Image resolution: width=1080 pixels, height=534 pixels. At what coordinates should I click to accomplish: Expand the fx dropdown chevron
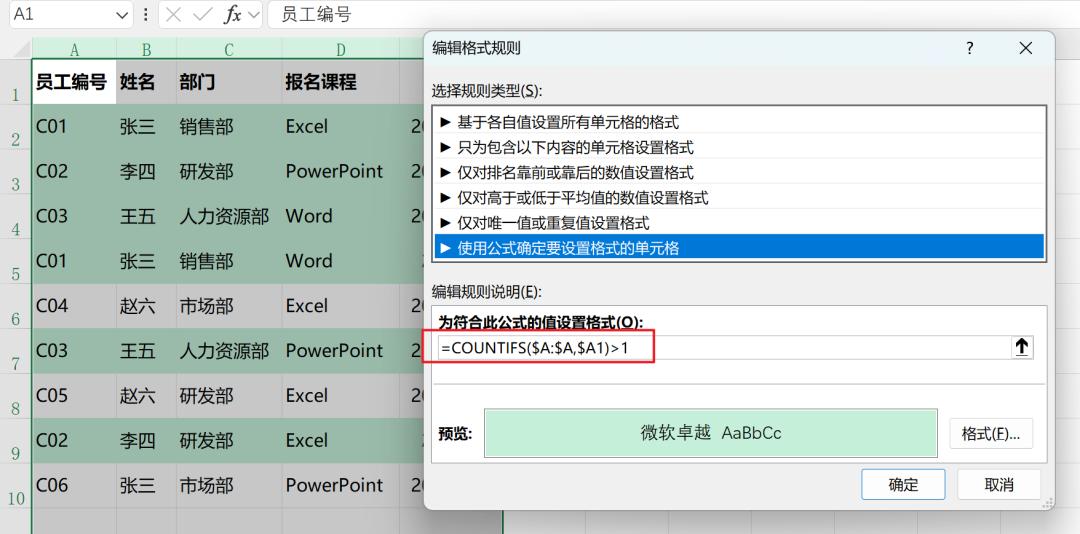[x=253, y=14]
